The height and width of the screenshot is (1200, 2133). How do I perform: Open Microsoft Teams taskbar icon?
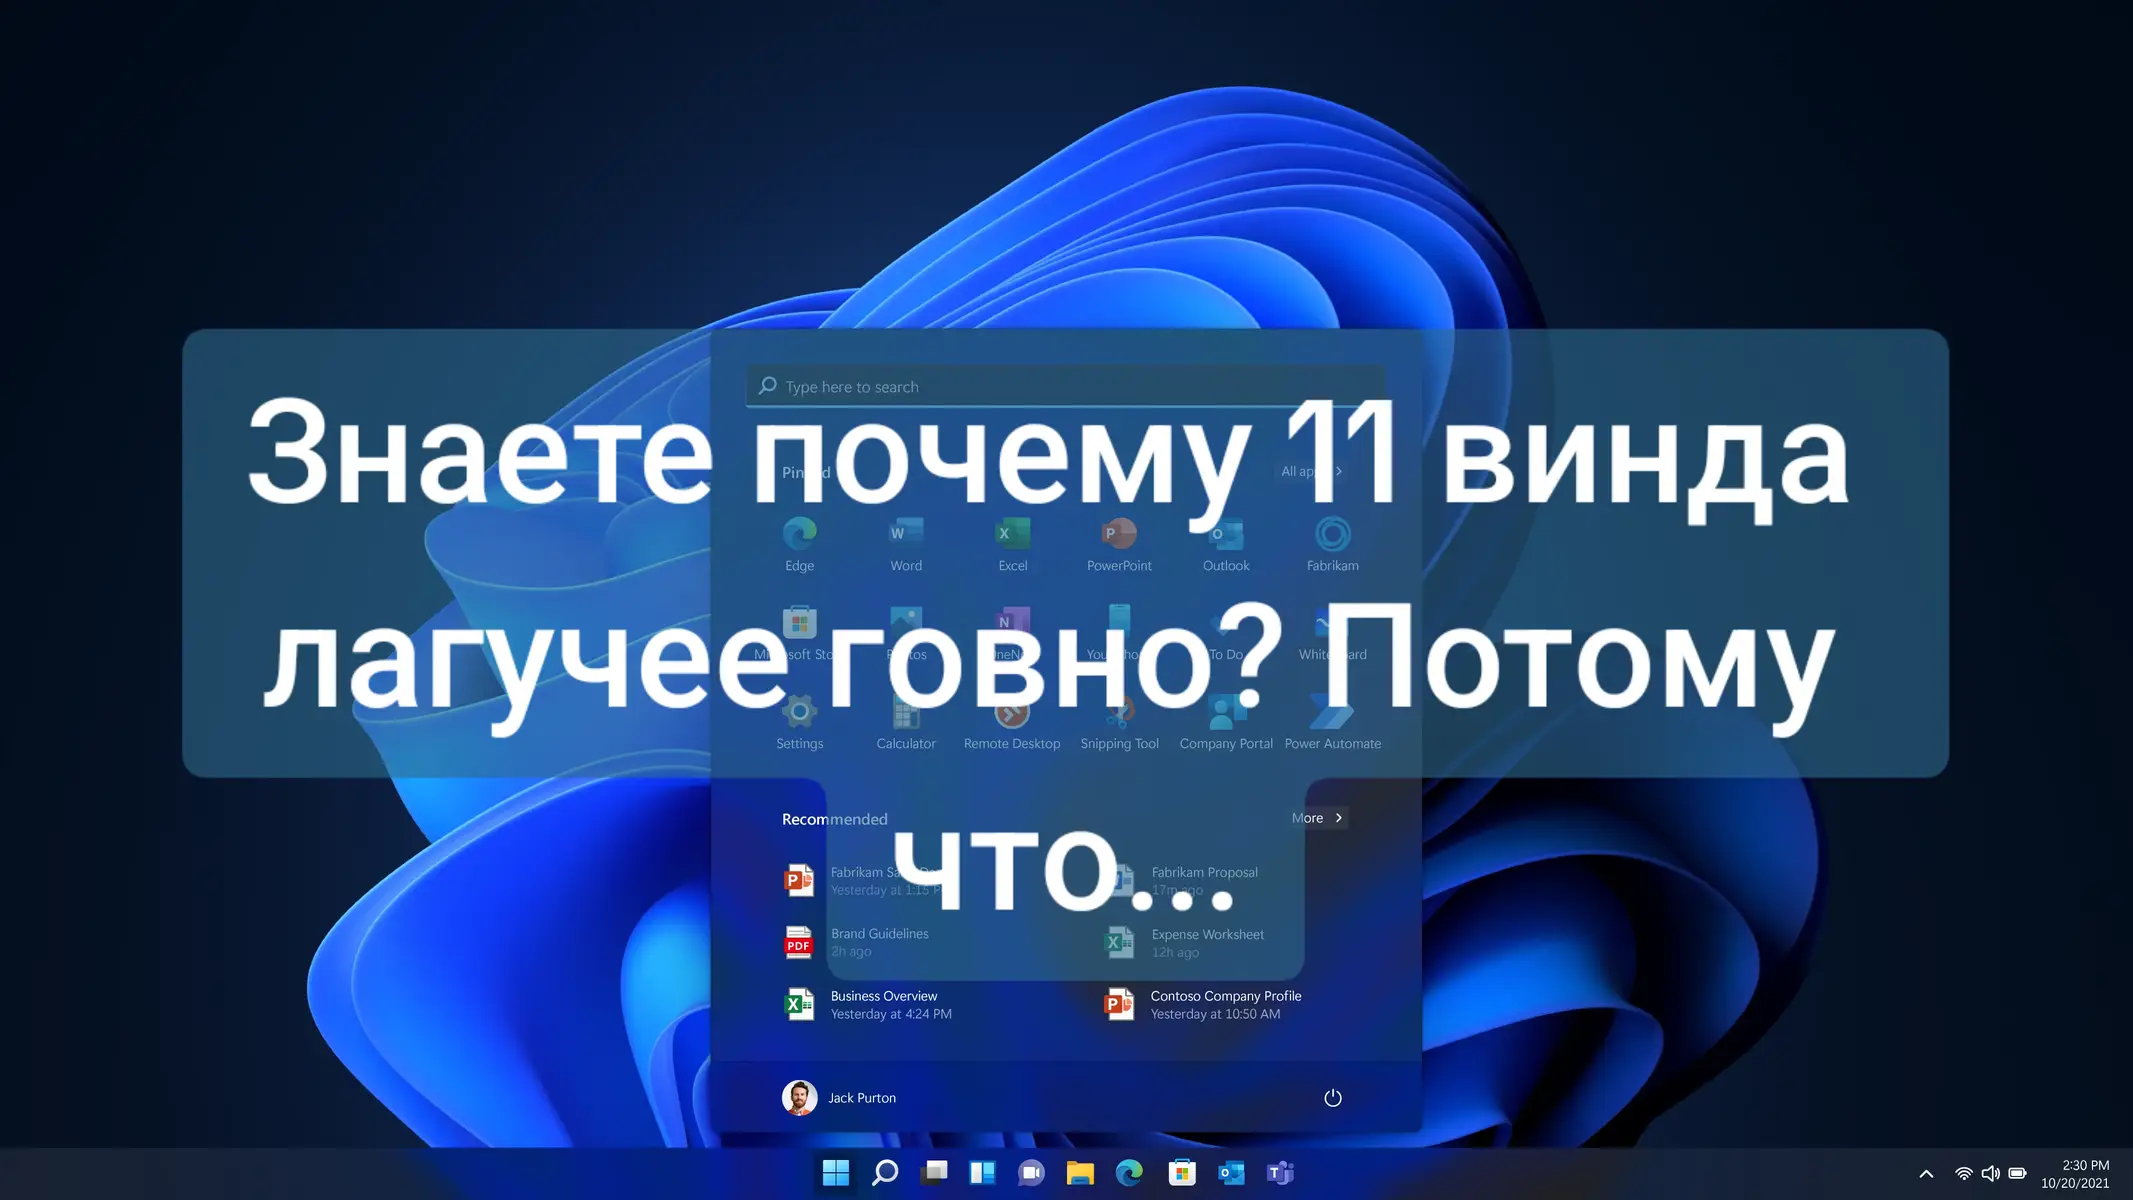coord(1279,1172)
